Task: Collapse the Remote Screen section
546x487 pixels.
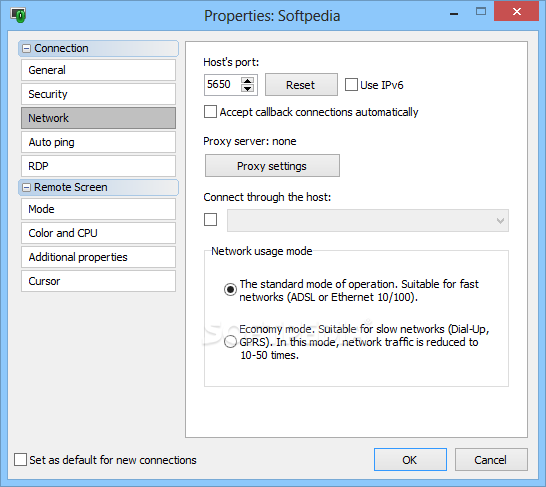Action: [x=26, y=188]
